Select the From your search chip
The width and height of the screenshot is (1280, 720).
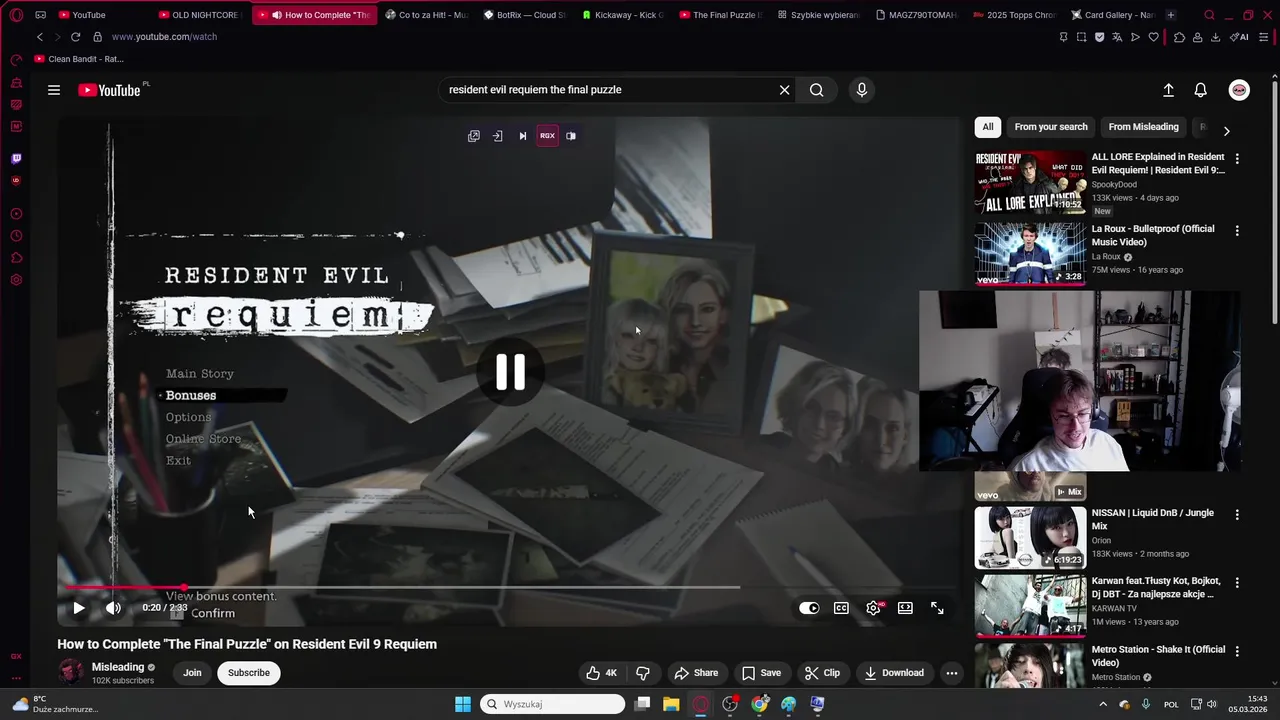(1051, 127)
